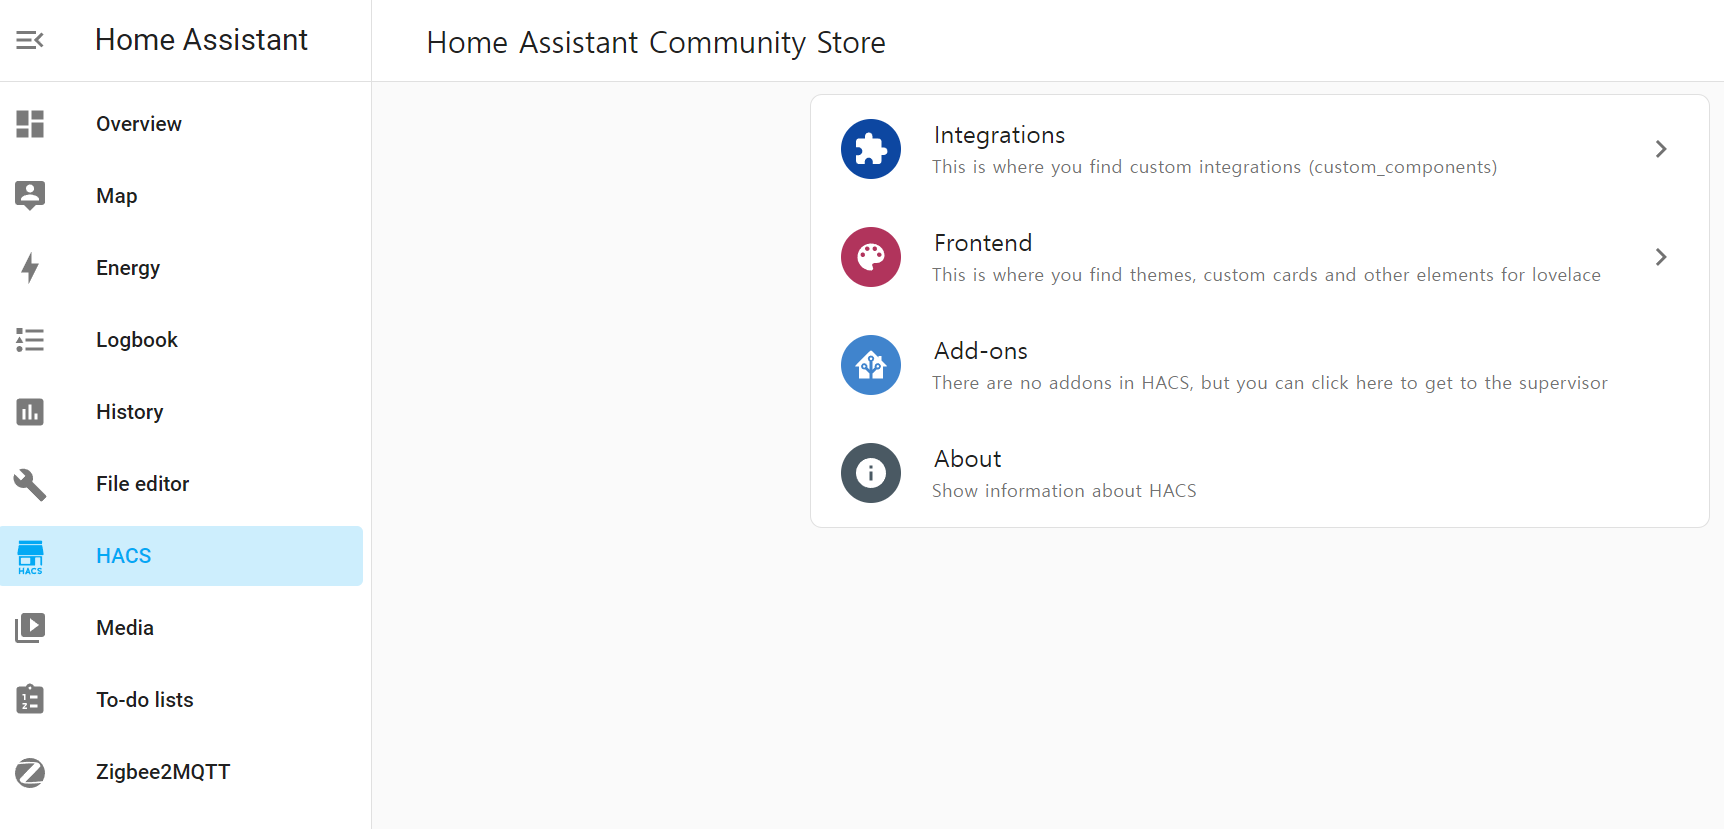Image resolution: width=1724 pixels, height=829 pixels.
Task: Click the Energy lightning bolt icon
Action: [x=30, y=268]
